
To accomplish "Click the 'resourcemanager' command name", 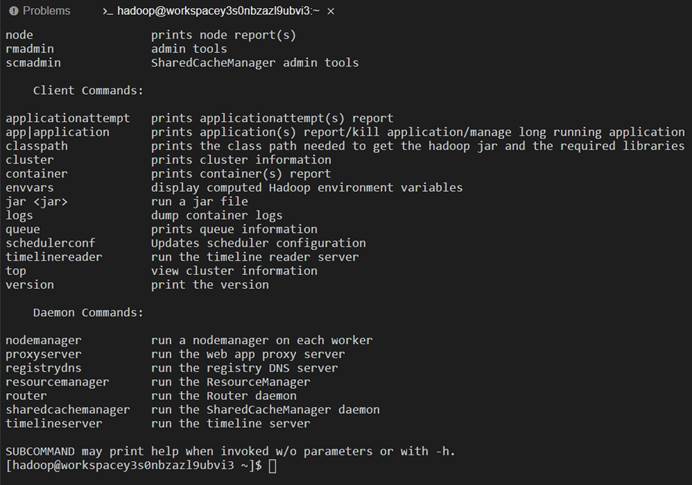I will 57,382.
